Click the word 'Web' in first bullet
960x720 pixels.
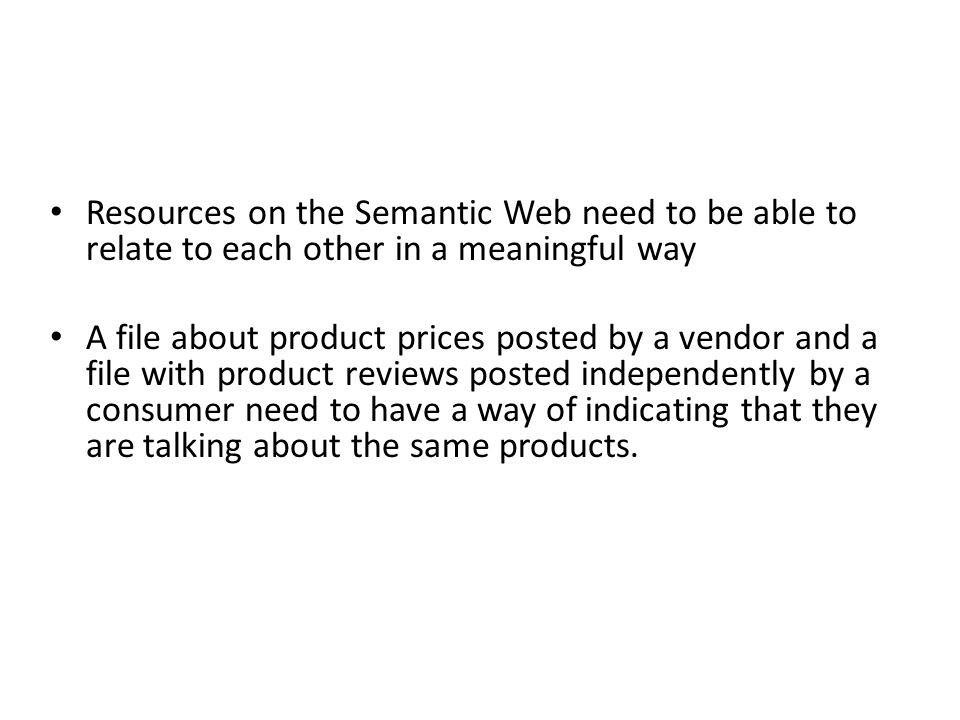coord(537,214)
